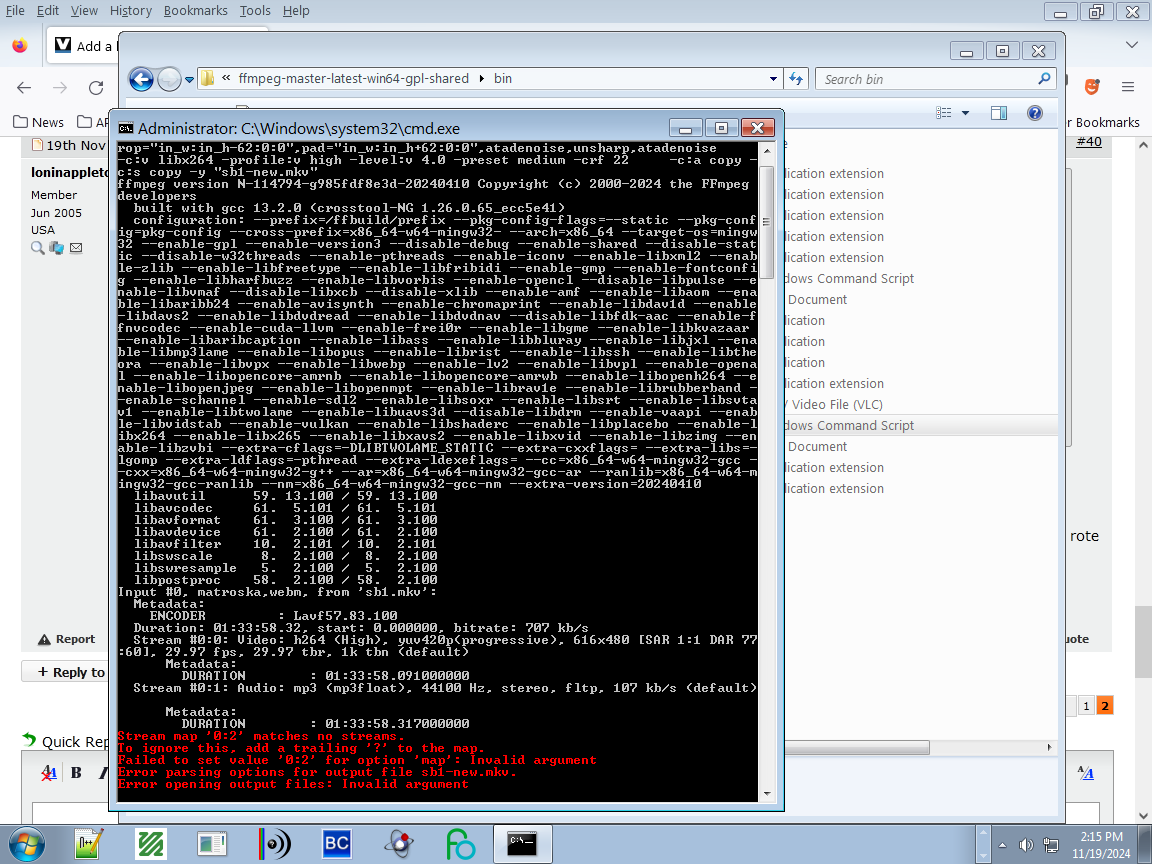The height and width of the screenshot is (864, 1152).
Task: Click the Explorer search magnifier icon
Action: click(x=1044, y=79)
